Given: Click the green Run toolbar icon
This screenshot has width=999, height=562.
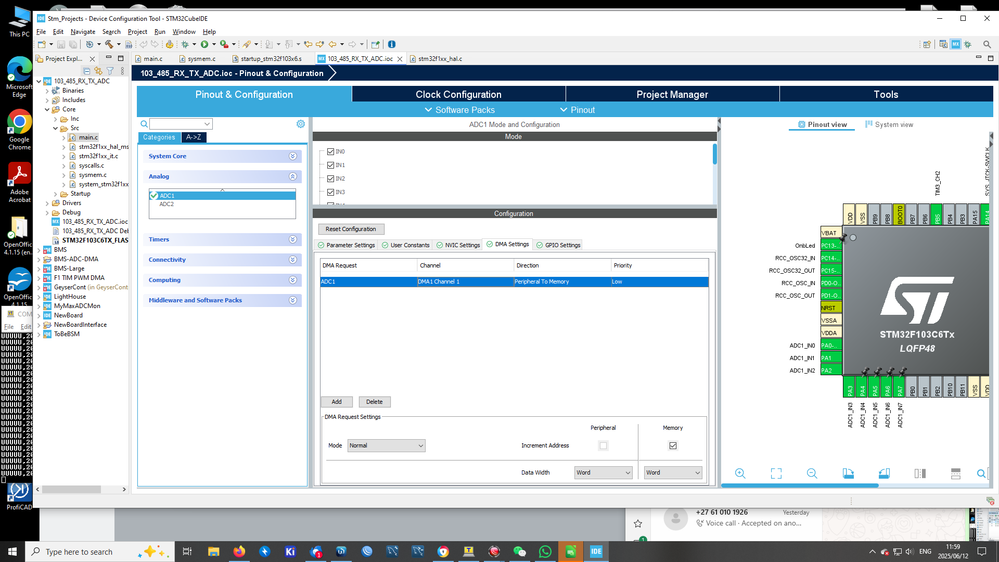Looking at the screenshot, I should coord(205,45).
